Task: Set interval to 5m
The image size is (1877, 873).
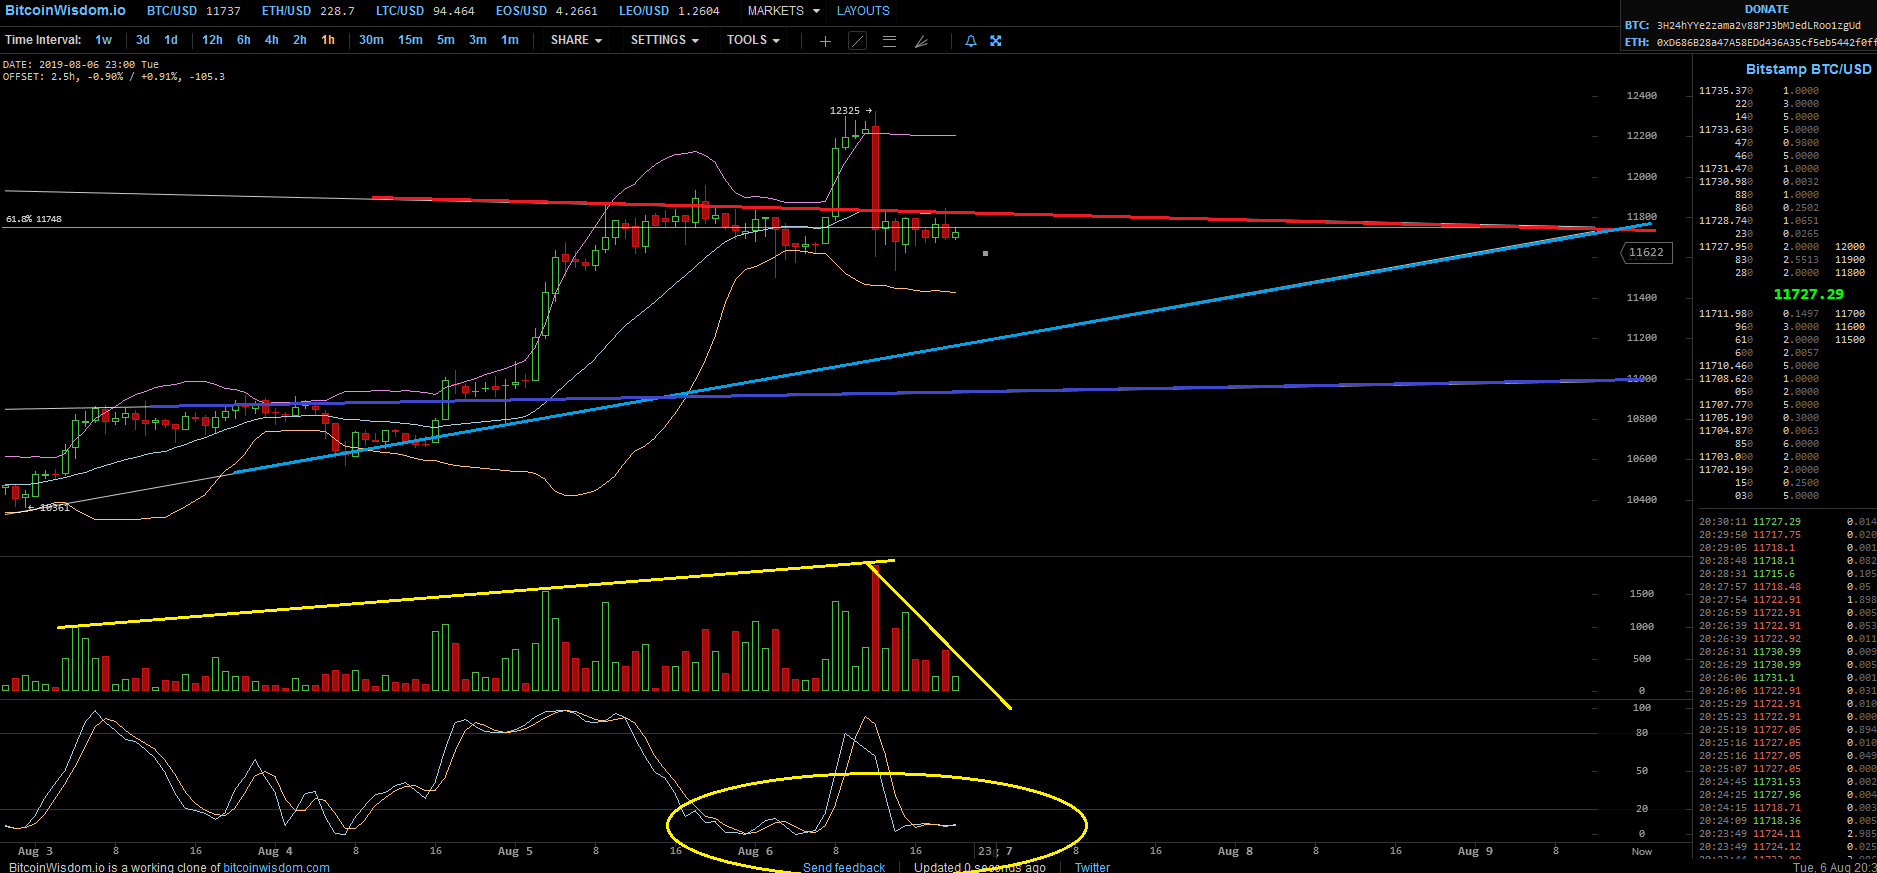Action: click(x=446, y=40)
